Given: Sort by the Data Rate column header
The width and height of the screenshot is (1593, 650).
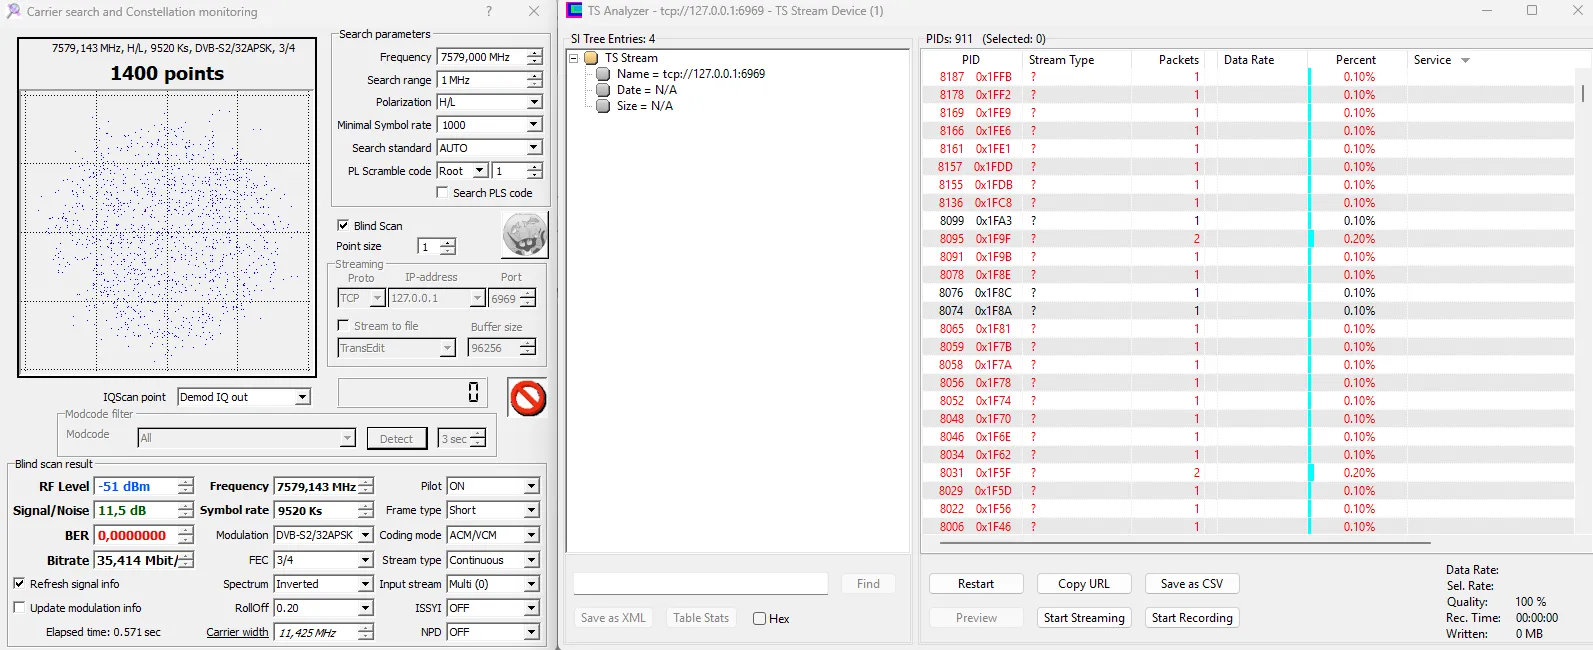Looking at the screenshot, I should [x=1248, y=60].
